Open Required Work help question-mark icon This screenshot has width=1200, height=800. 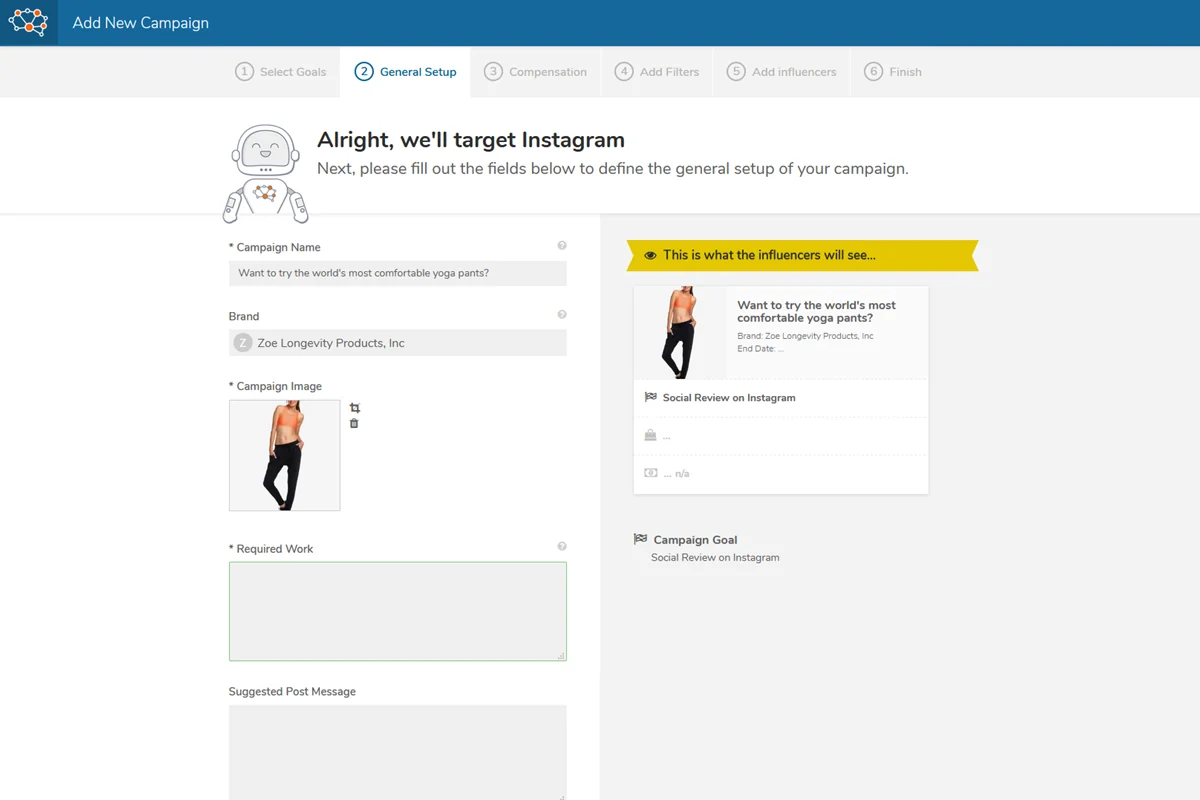[x=562, y=547]
